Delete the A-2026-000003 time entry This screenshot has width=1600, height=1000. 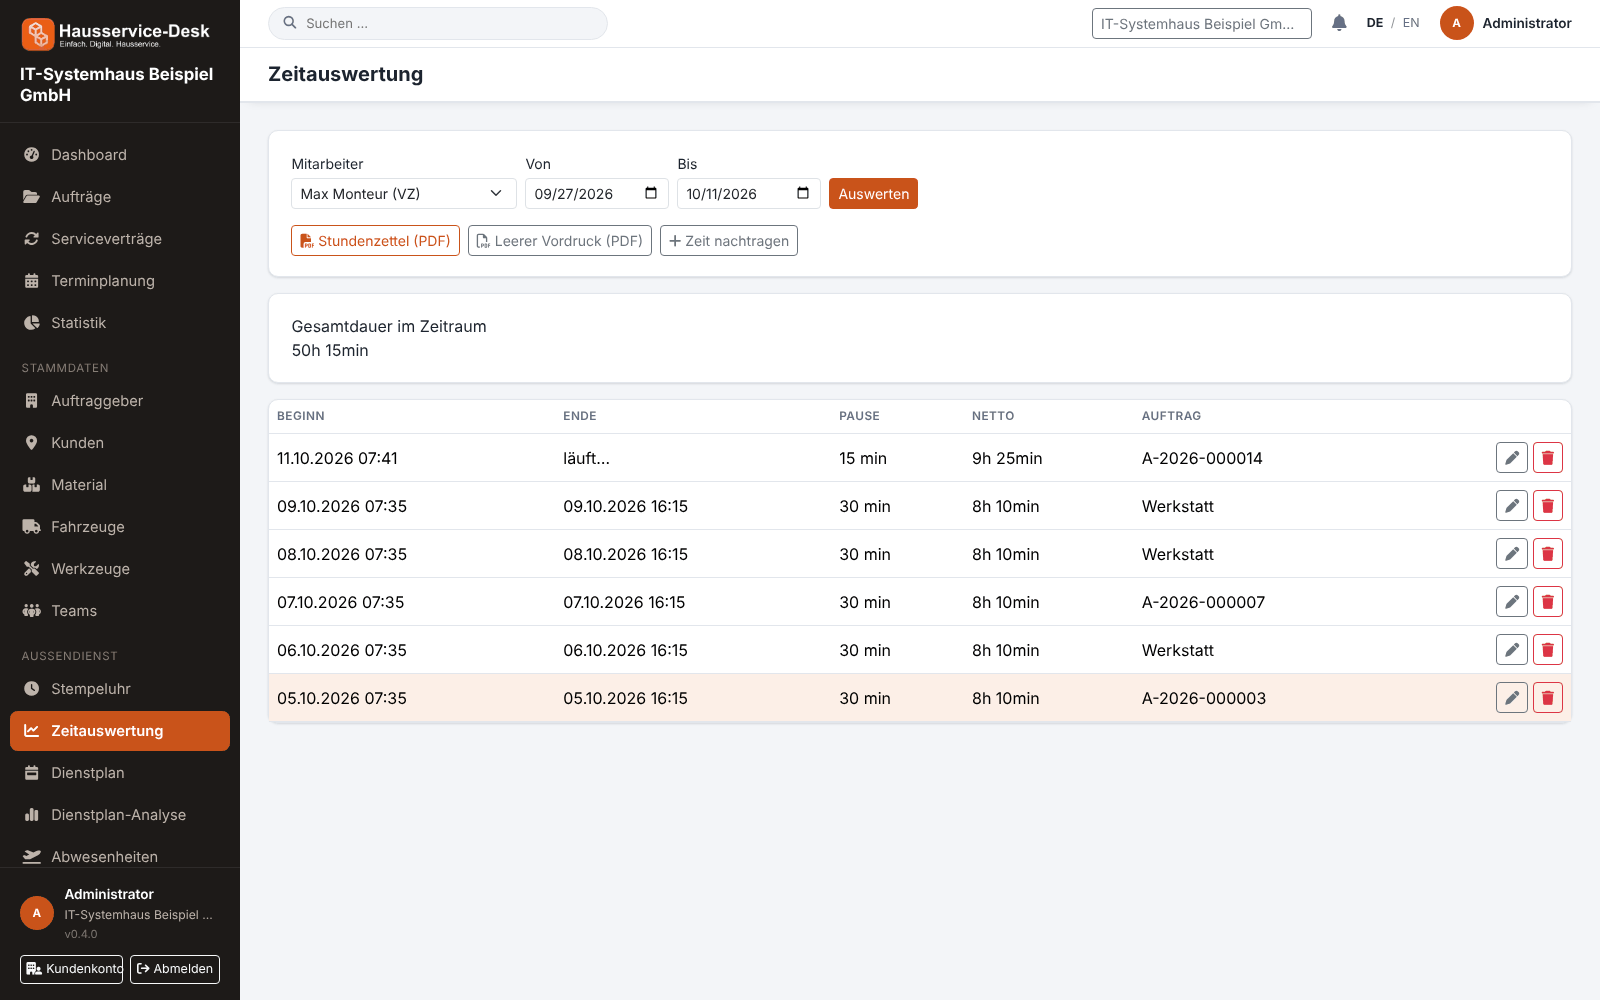(x=1548, y=698)
